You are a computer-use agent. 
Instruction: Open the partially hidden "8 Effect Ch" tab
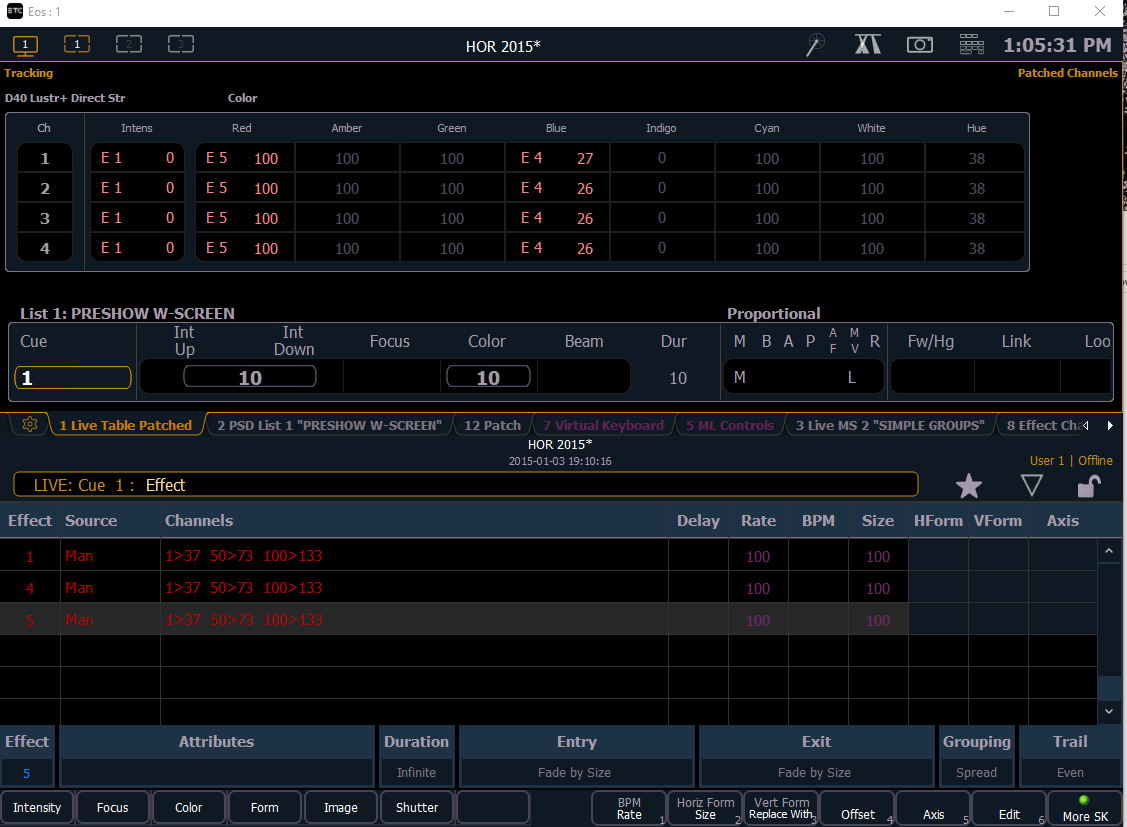(1042, 425)
